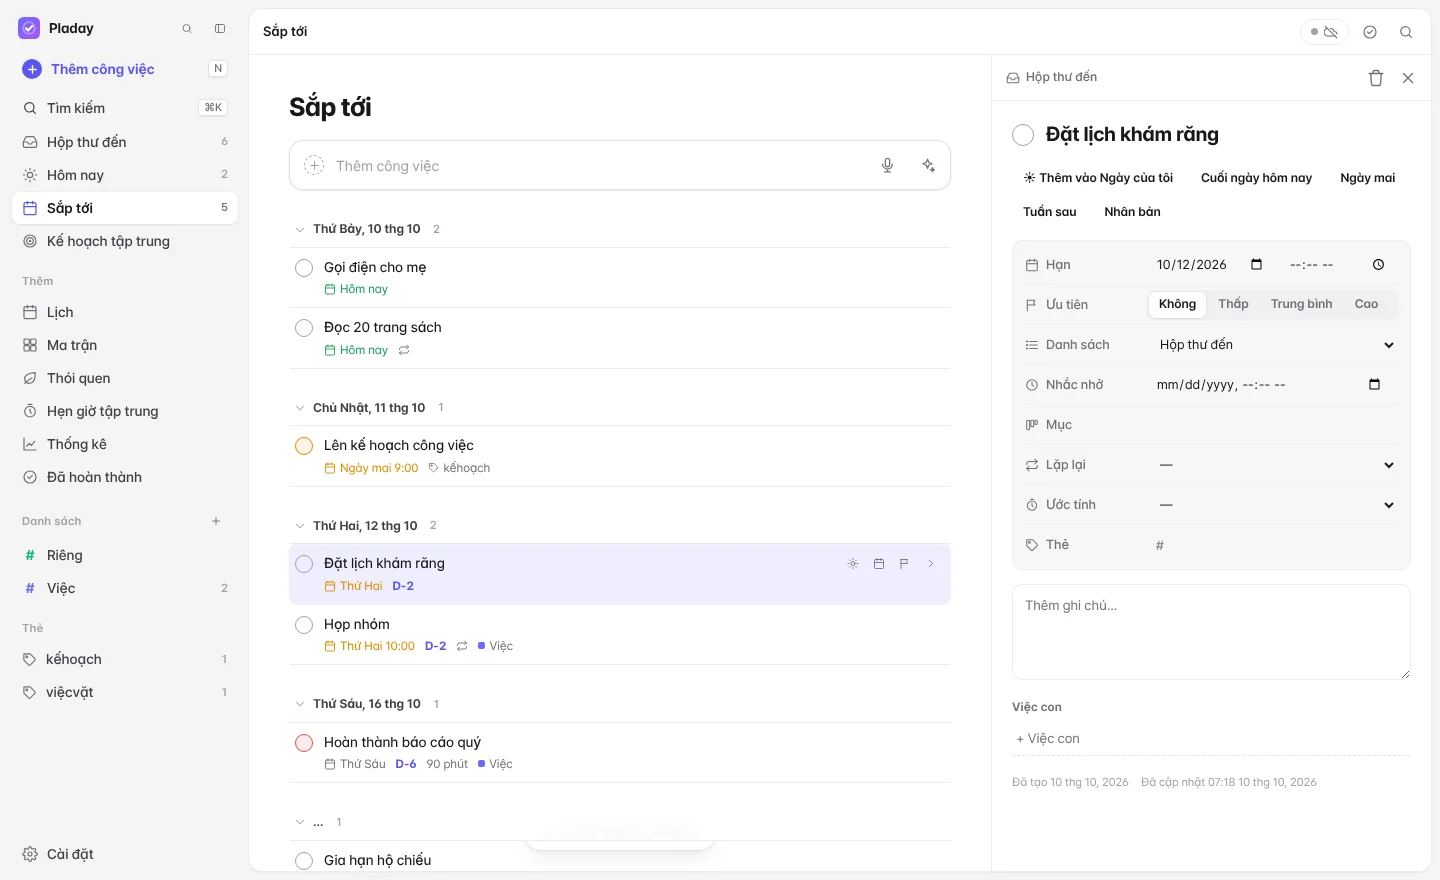Open the Danh sách dropdown showing Hộp thư đến

[1276, 345]
